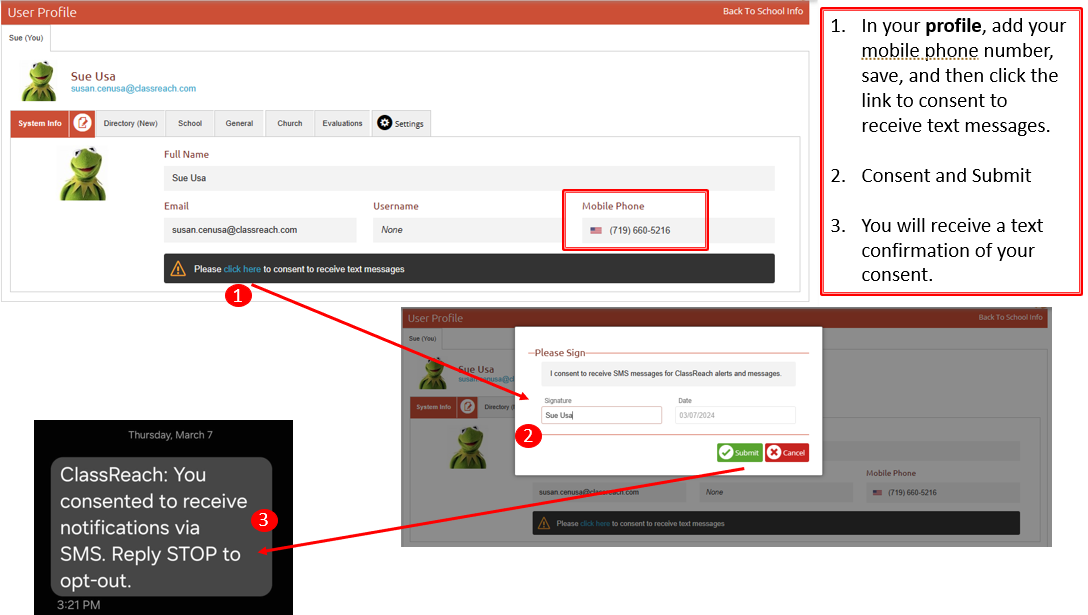Switch to the System Info tab
The height and width of the screenshot is (615, 1088).
[40, 123]
